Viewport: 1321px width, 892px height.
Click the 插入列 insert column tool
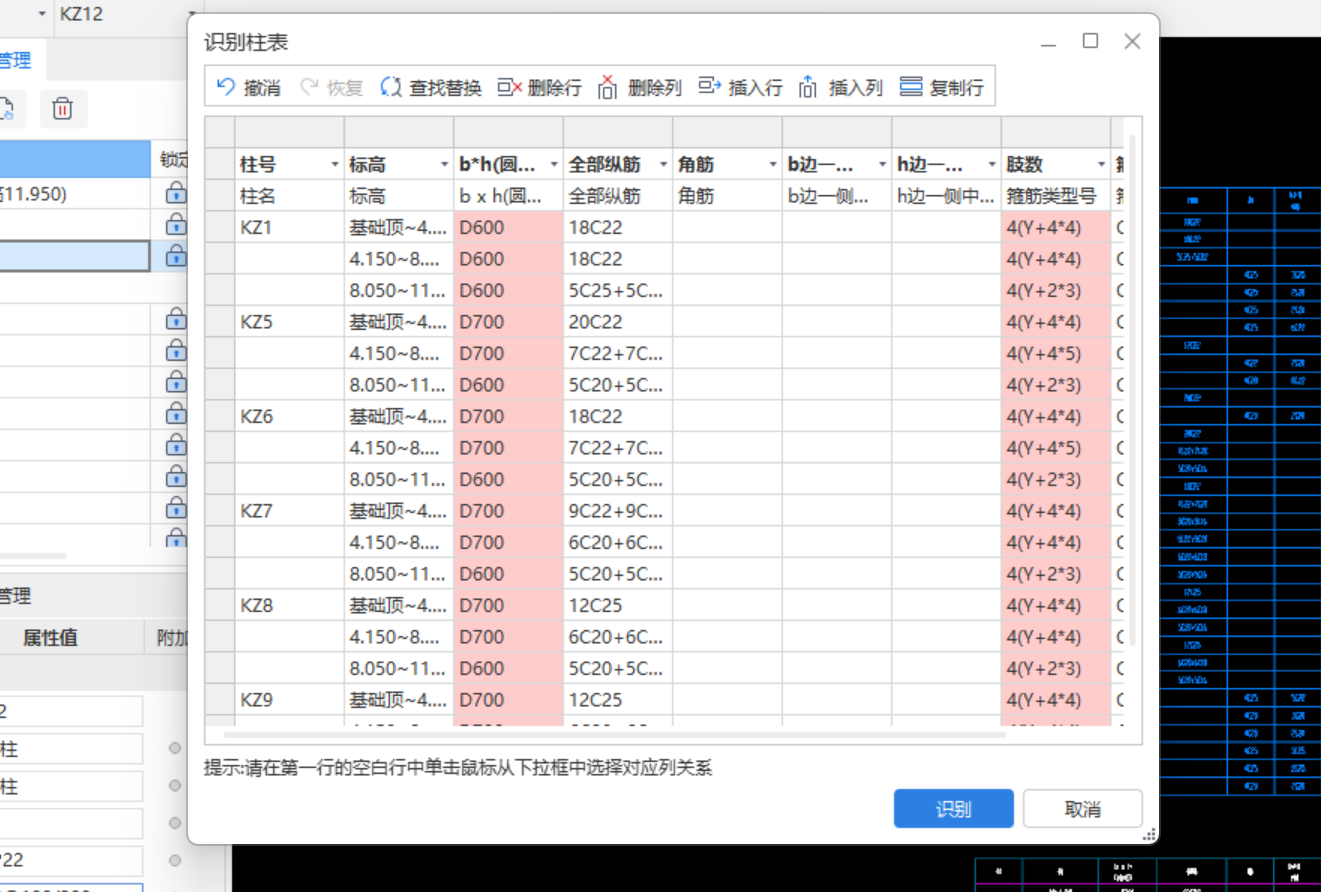click(x=840, y=87)
